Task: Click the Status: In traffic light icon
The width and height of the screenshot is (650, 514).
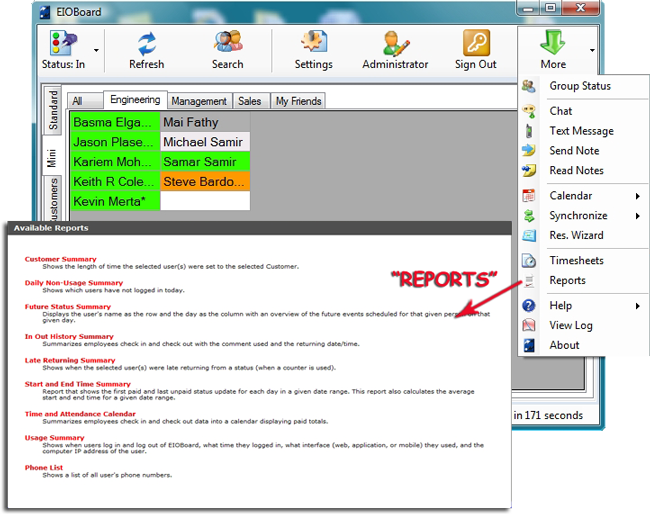Action: click(x=63, y=43)
